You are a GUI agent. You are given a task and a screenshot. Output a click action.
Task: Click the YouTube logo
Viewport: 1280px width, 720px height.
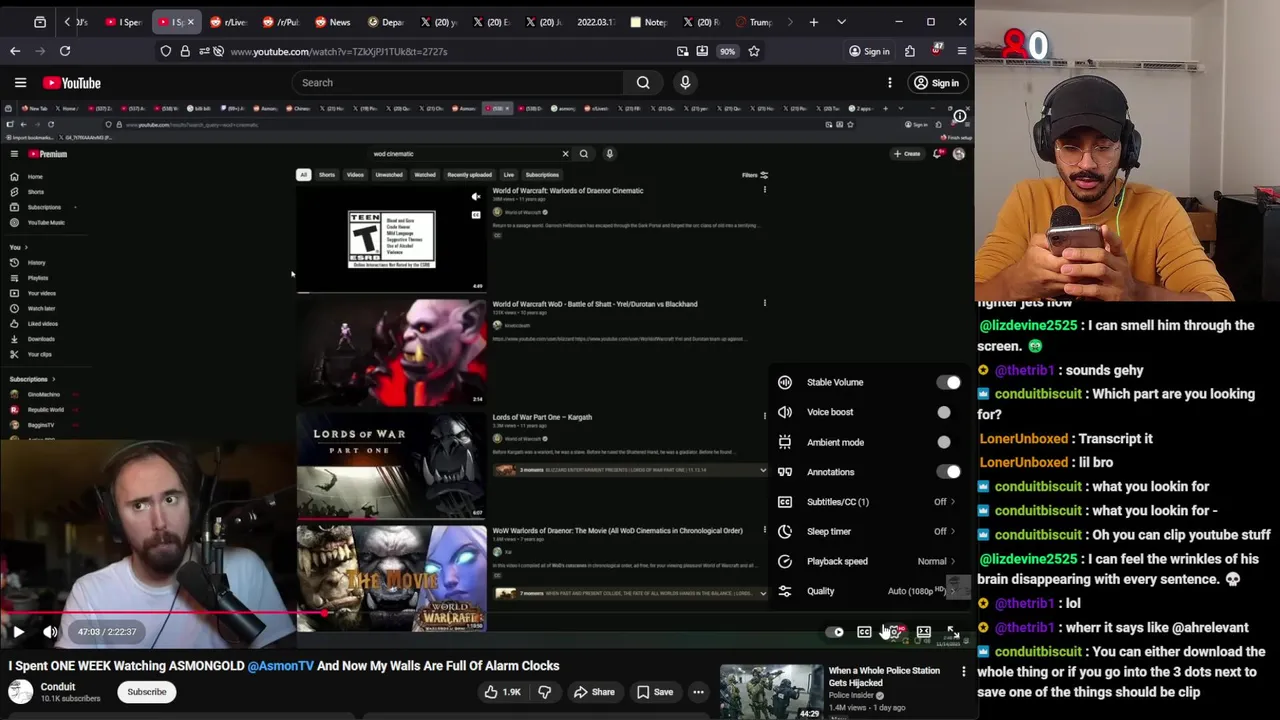pyautogui.click(x=72, y=83)
